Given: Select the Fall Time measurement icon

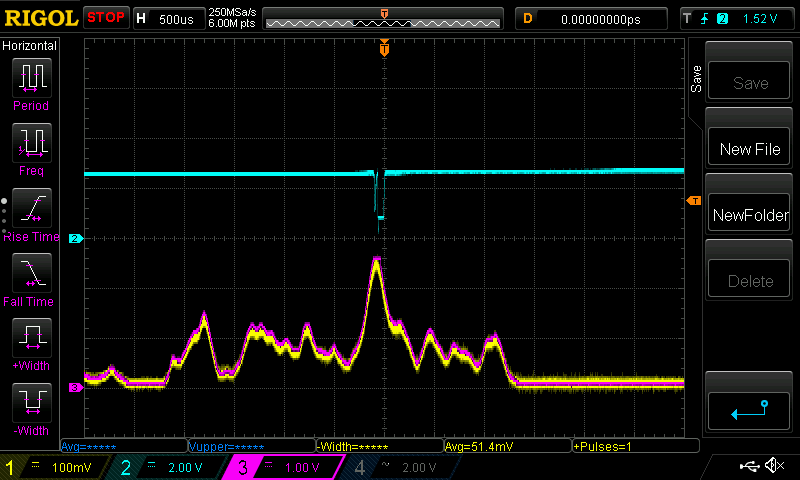Looking at the screenshot, I should [x=32, y=273].
